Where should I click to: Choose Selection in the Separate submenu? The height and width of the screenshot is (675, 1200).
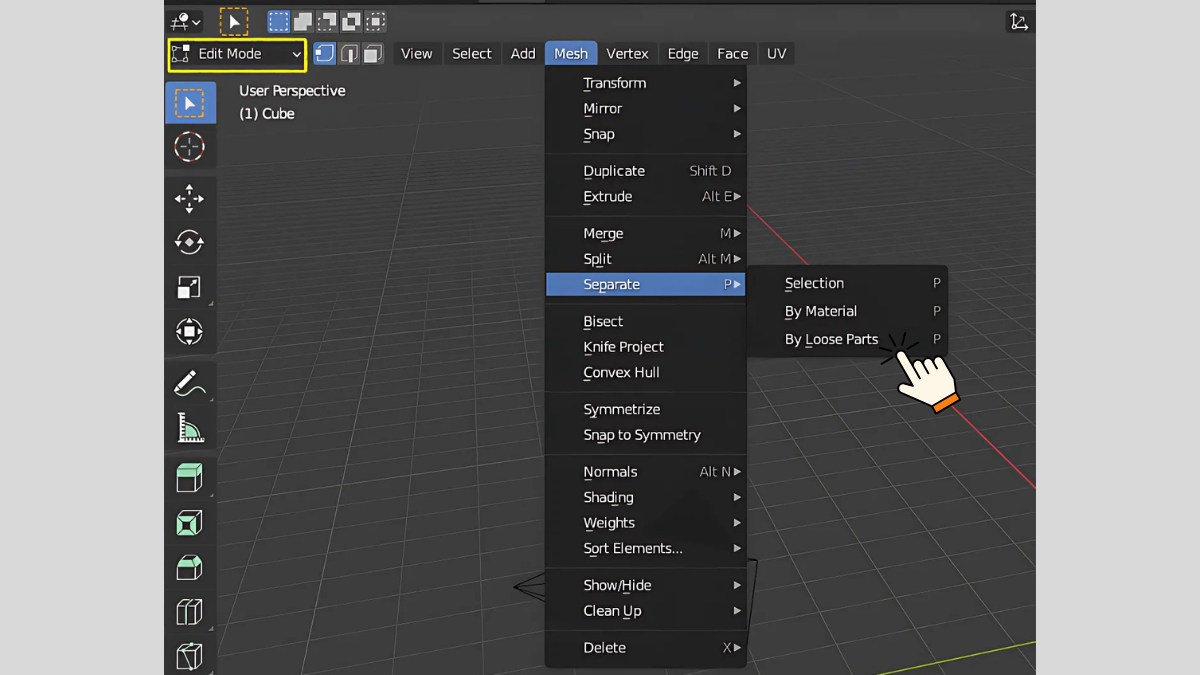(x=847, y=284)
